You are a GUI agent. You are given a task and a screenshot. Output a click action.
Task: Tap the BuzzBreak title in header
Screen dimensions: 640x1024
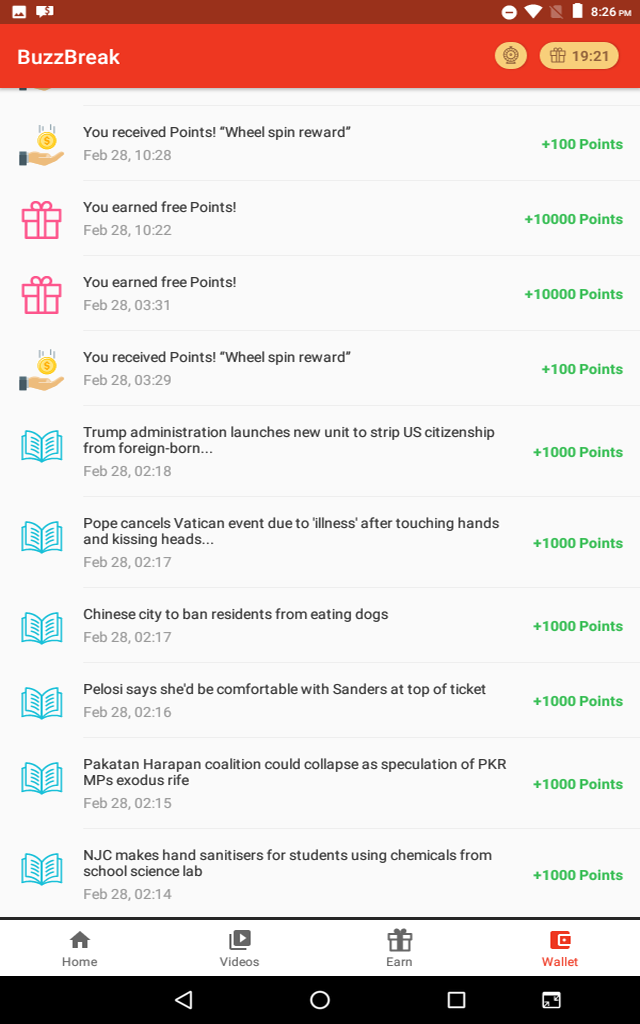tap(69, 57)
